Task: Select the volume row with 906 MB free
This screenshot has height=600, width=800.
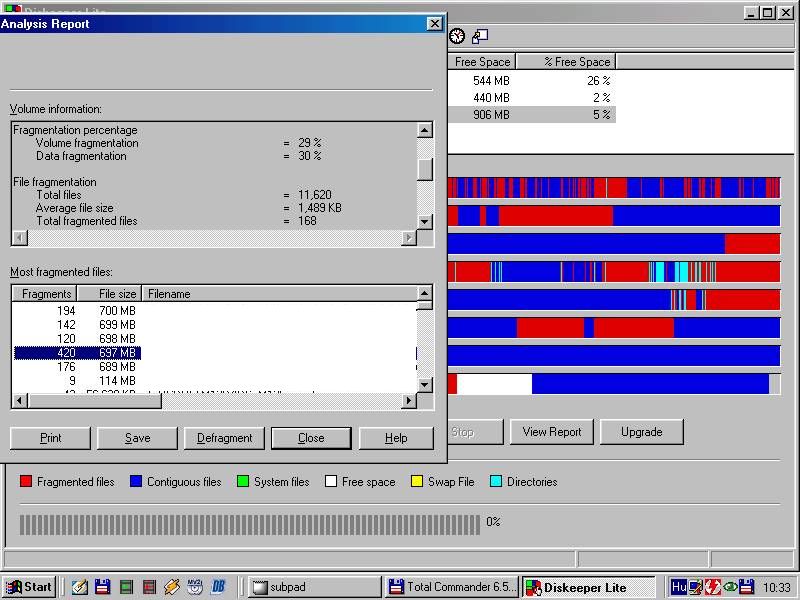Action: click(530, 115)
